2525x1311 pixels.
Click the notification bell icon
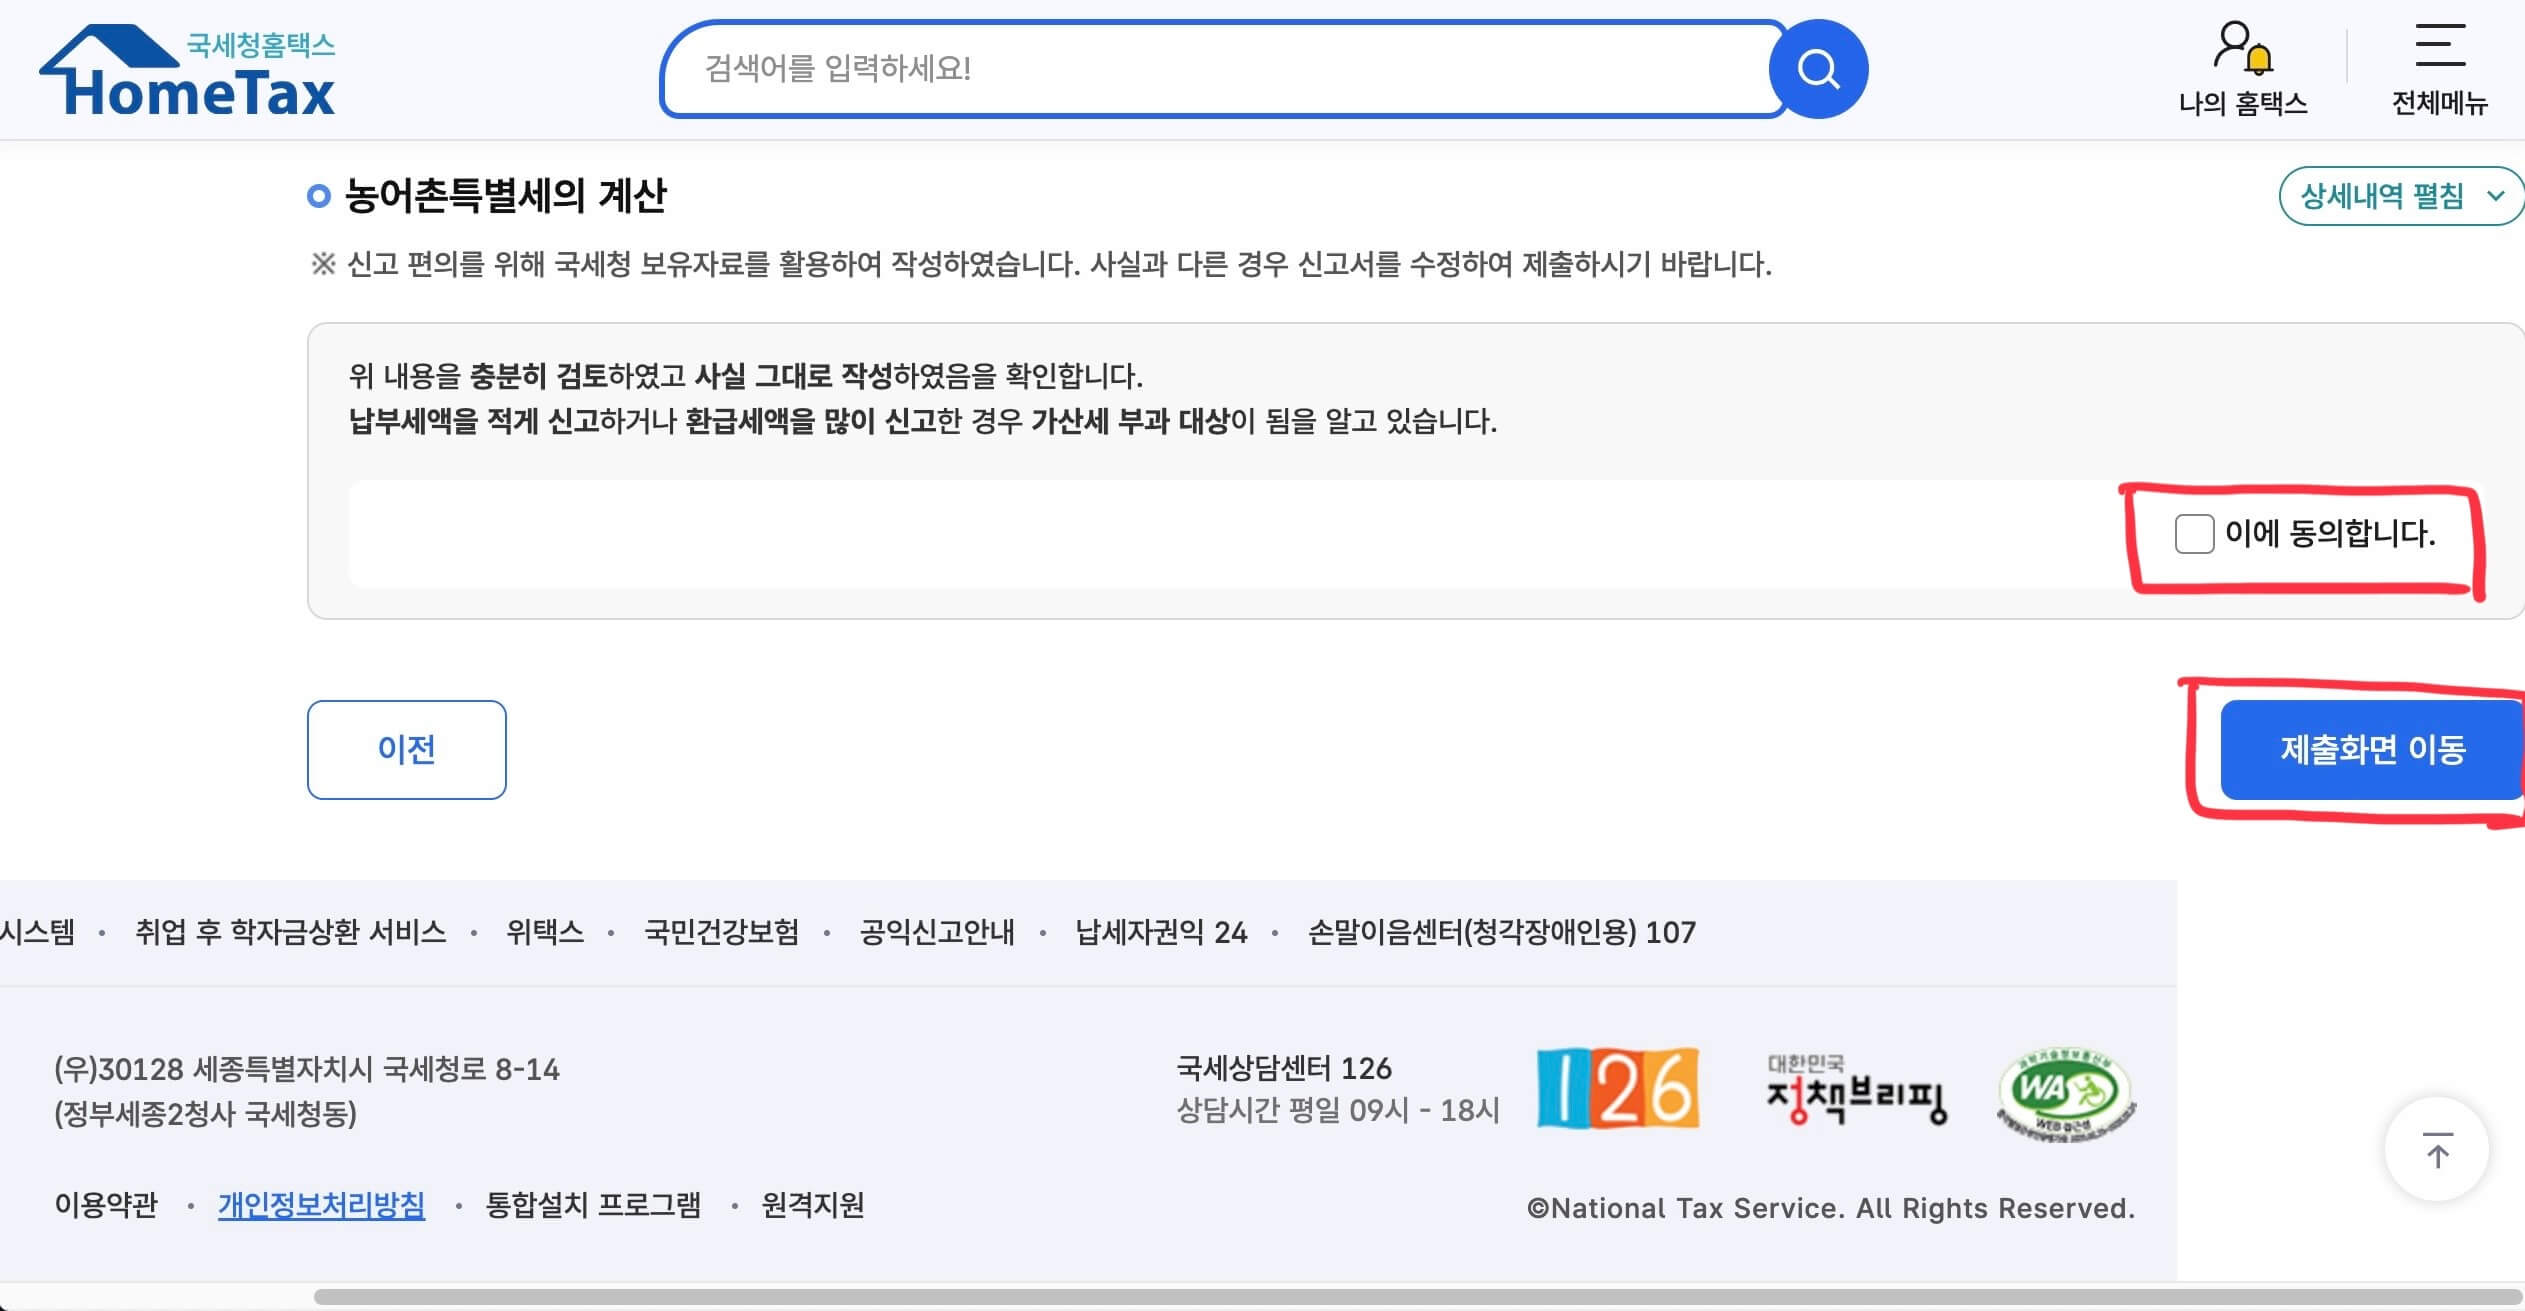[x=2262, y=58]
